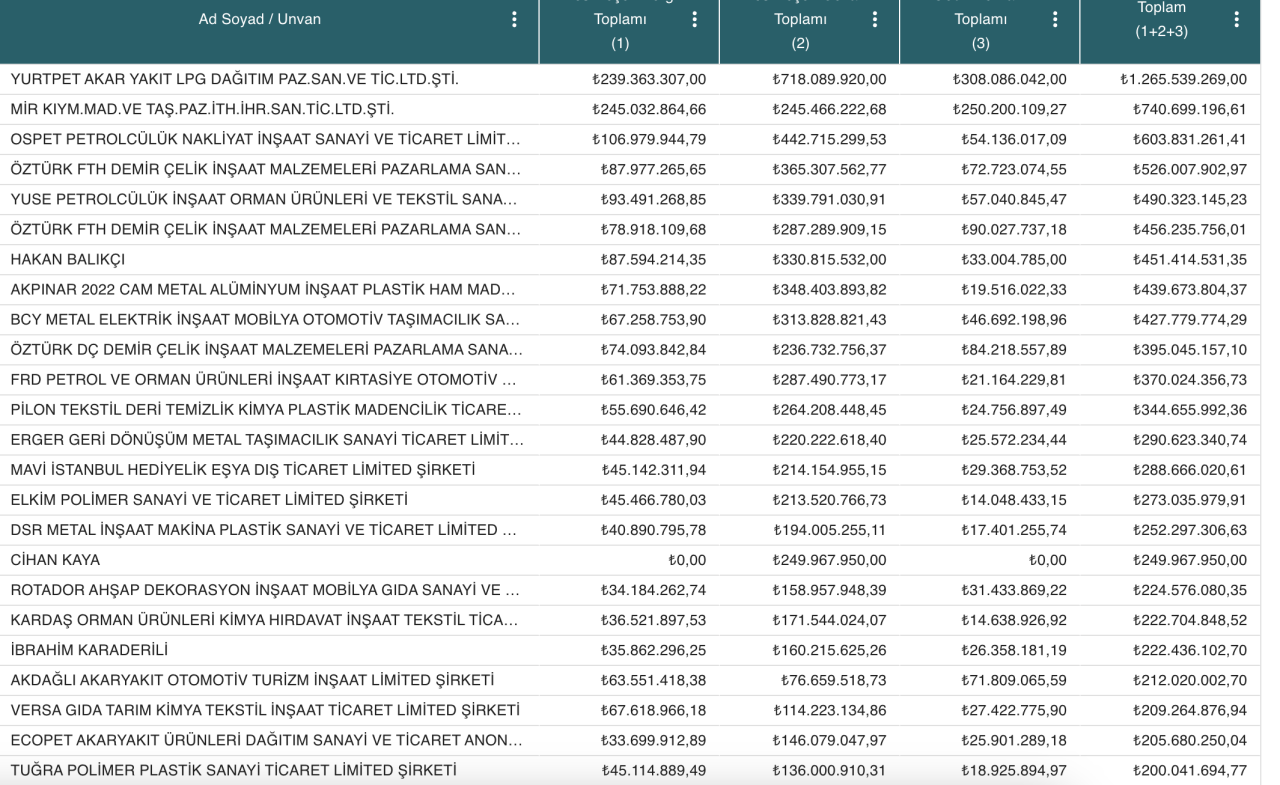Open column menu for Toplamı (2)

point(875,19)
